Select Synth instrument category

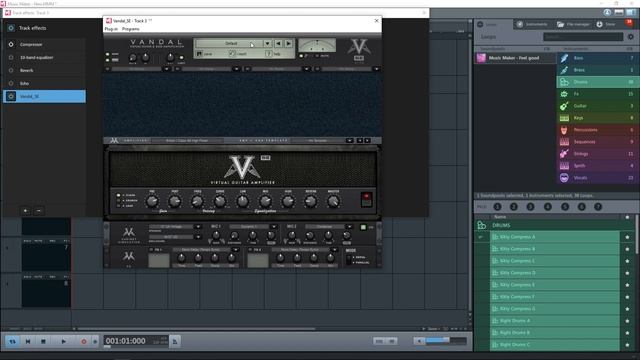[x=597, y=166]
